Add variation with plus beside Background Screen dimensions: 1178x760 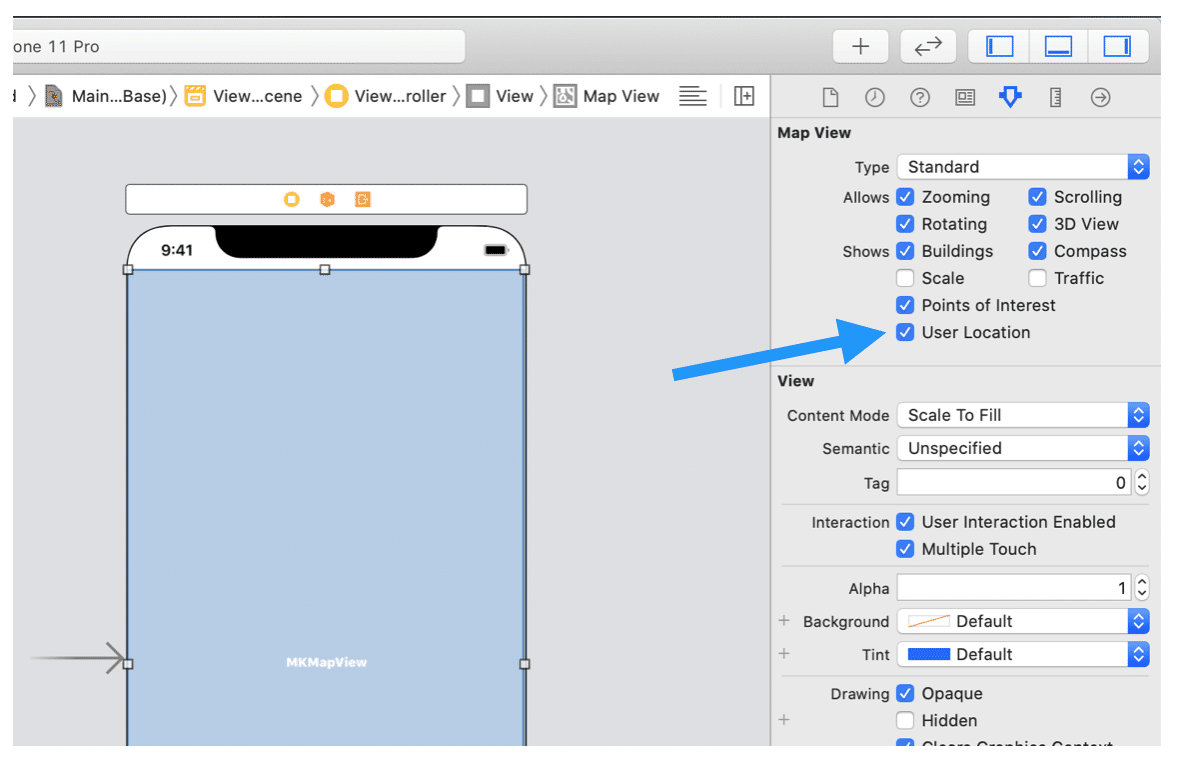click(784, 620)
